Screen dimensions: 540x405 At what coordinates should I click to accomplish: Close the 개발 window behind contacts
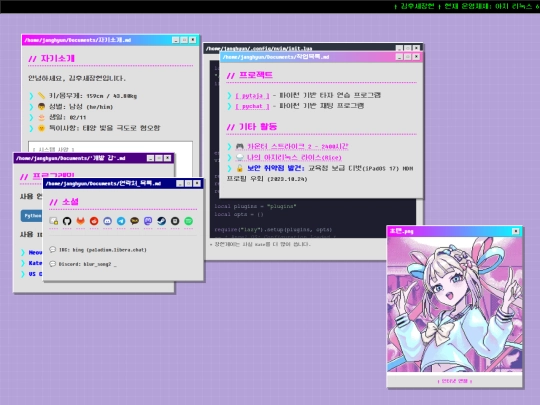[167, 158]
